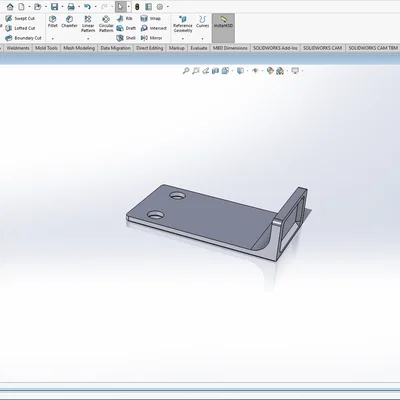Viewport: 400px width, 400px height.
Task: Select the Shell feature tool
Action: coord(126,38)
